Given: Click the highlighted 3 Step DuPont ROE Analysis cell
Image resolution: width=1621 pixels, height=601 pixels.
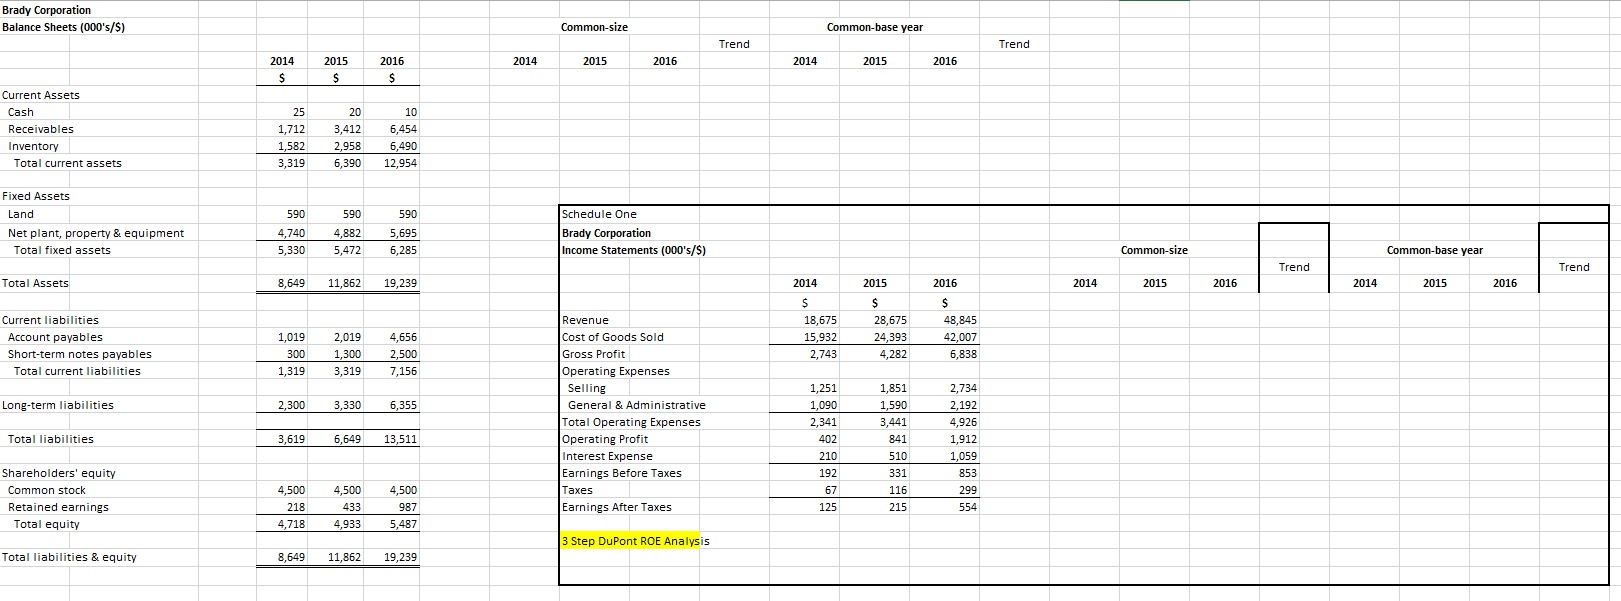Looking at the screenshot, I should (635, 541).
